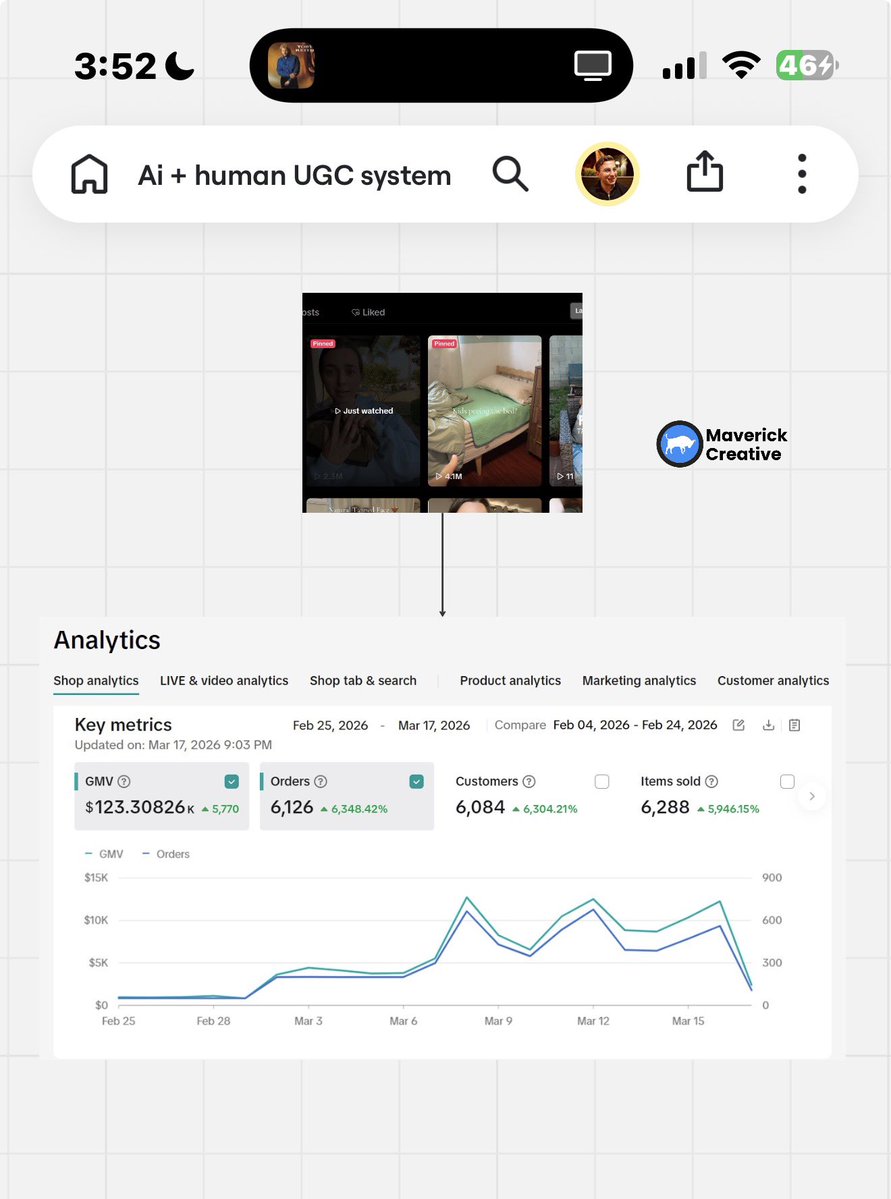This screenshot has width=891, height=1199.
Task: Click the edit icon next to the compare dates
Action: (x=738, y=725)
